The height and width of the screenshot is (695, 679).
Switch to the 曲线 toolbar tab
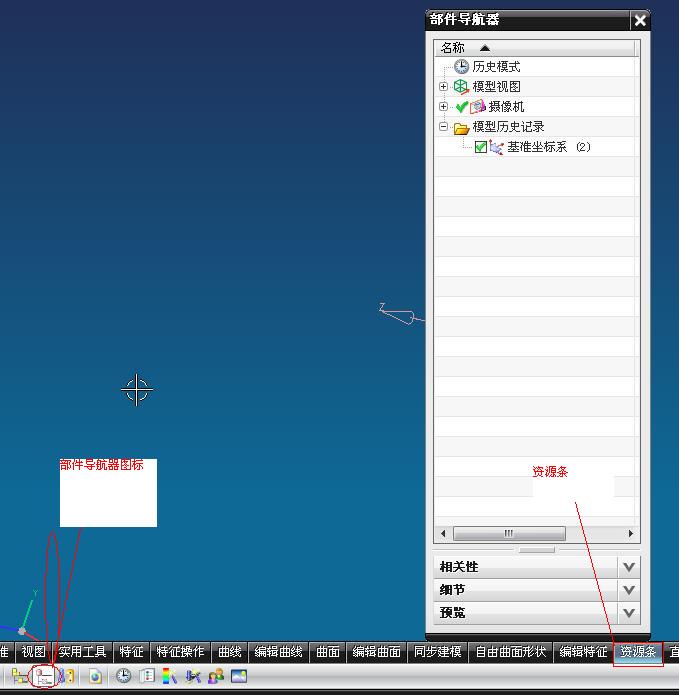[x=230, y=652]
